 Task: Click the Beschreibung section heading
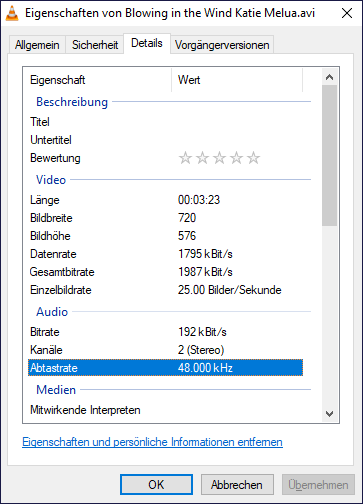[x=72, y=102]
